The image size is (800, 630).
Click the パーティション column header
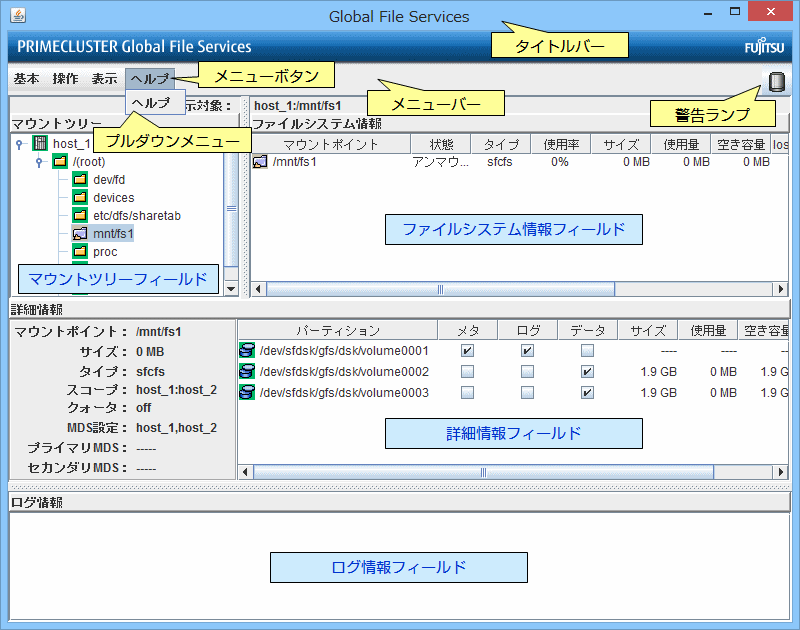[x=338, y=331]
